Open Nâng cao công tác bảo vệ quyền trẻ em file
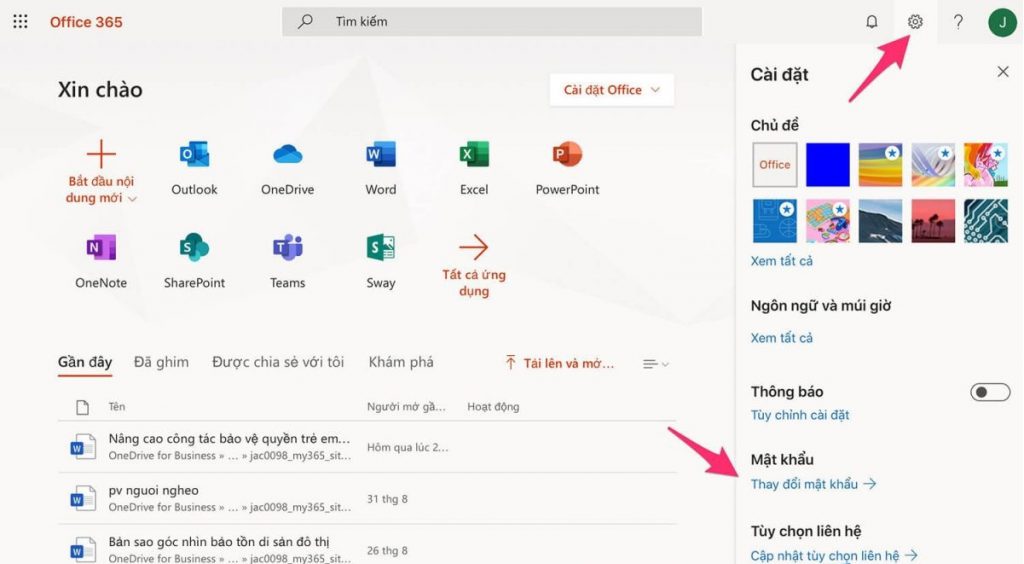 click(x=229, y=439)
